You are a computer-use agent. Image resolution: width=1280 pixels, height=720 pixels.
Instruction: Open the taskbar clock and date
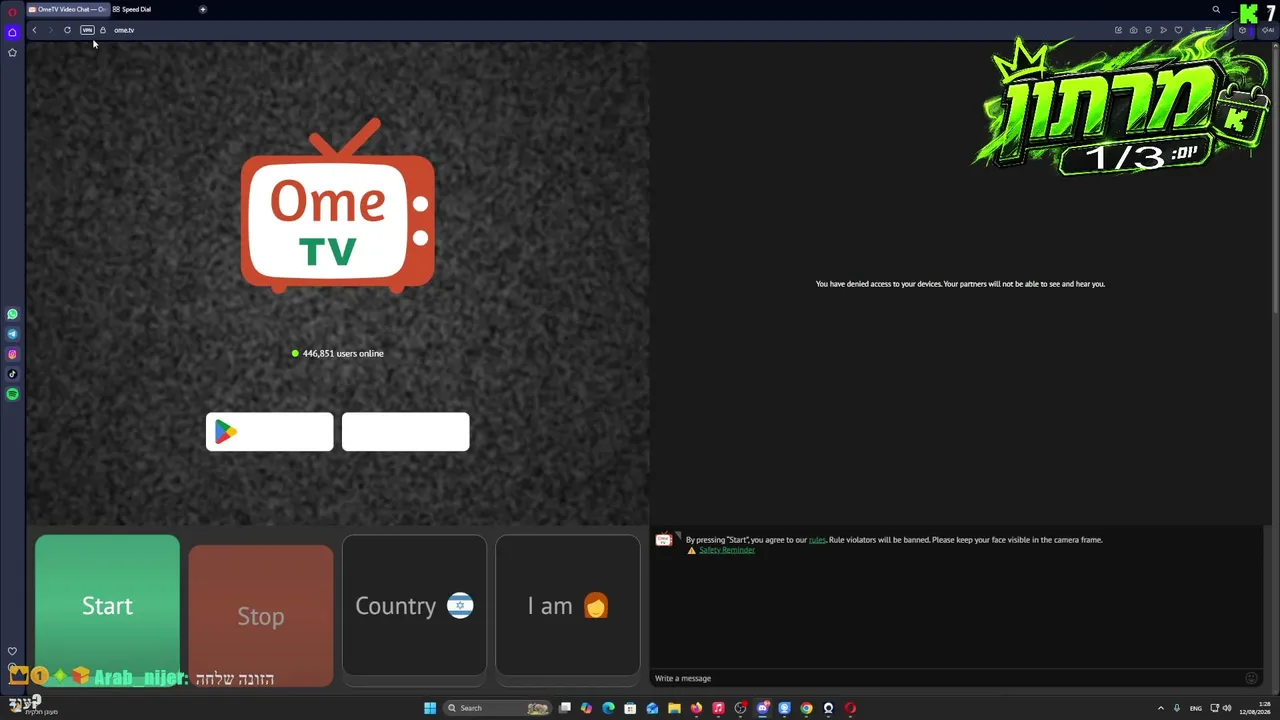[x=1255, y=708]
